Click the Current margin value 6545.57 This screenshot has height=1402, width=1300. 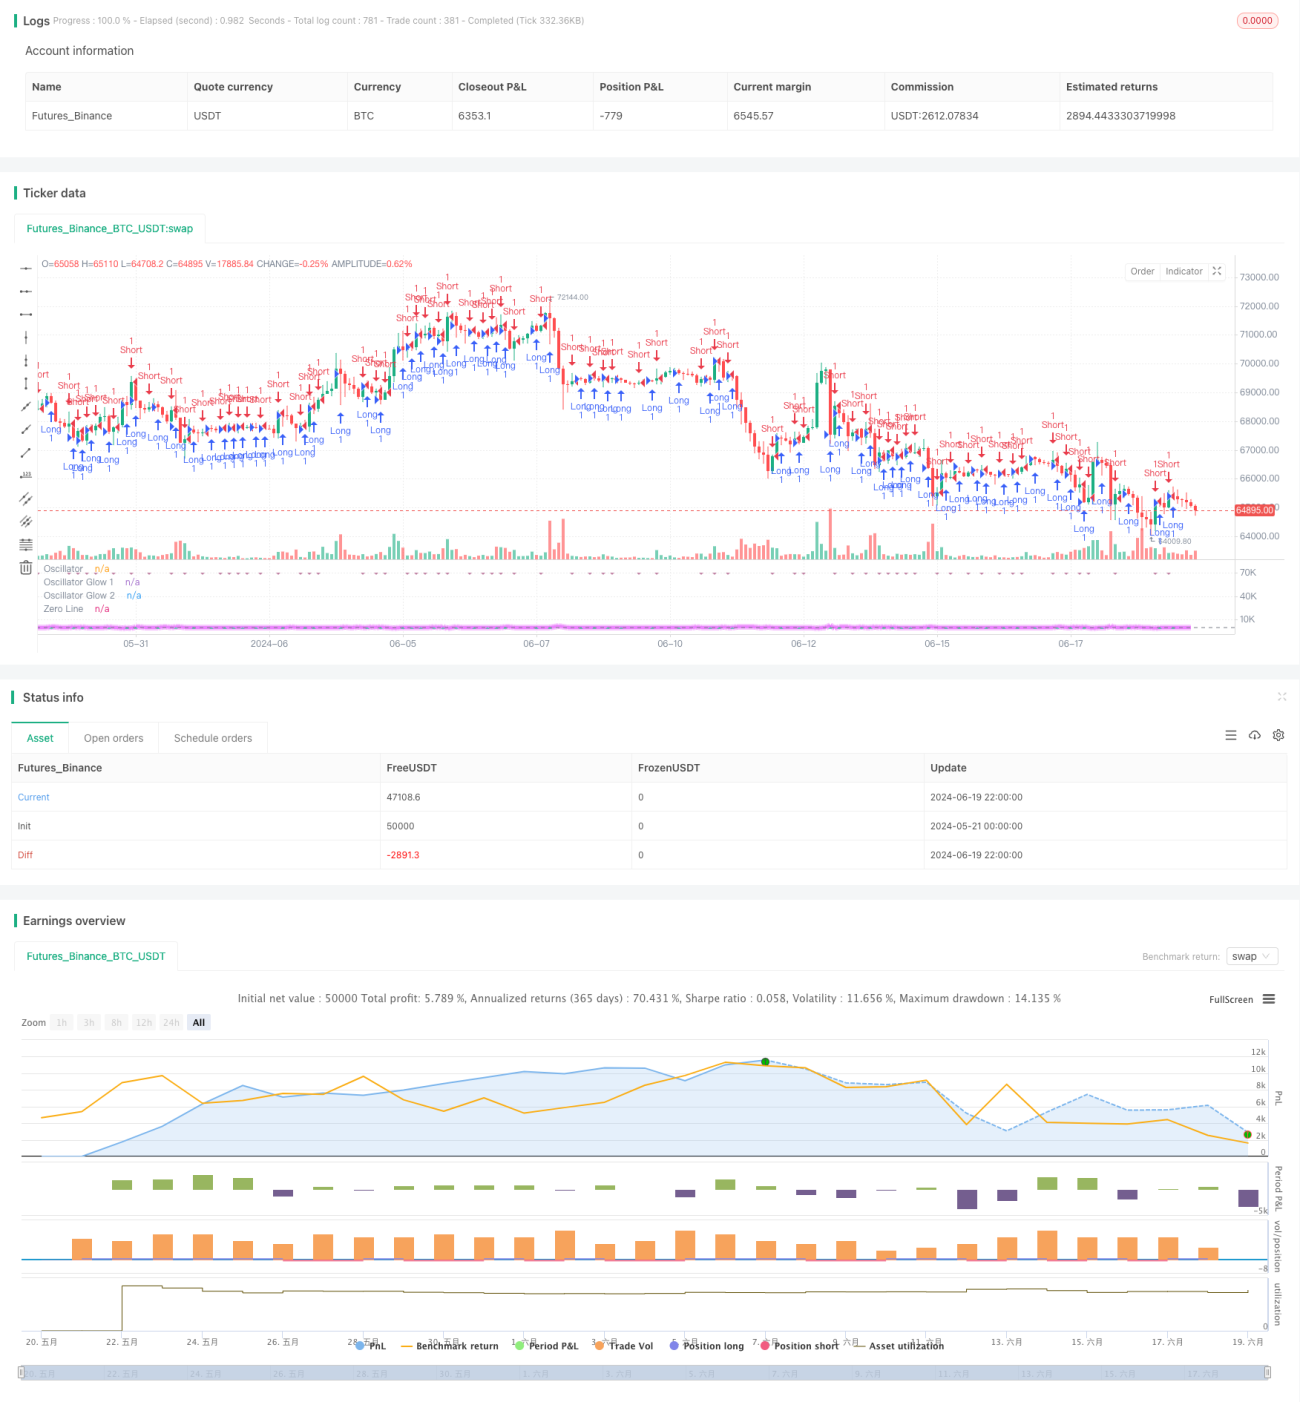[753, 116]
